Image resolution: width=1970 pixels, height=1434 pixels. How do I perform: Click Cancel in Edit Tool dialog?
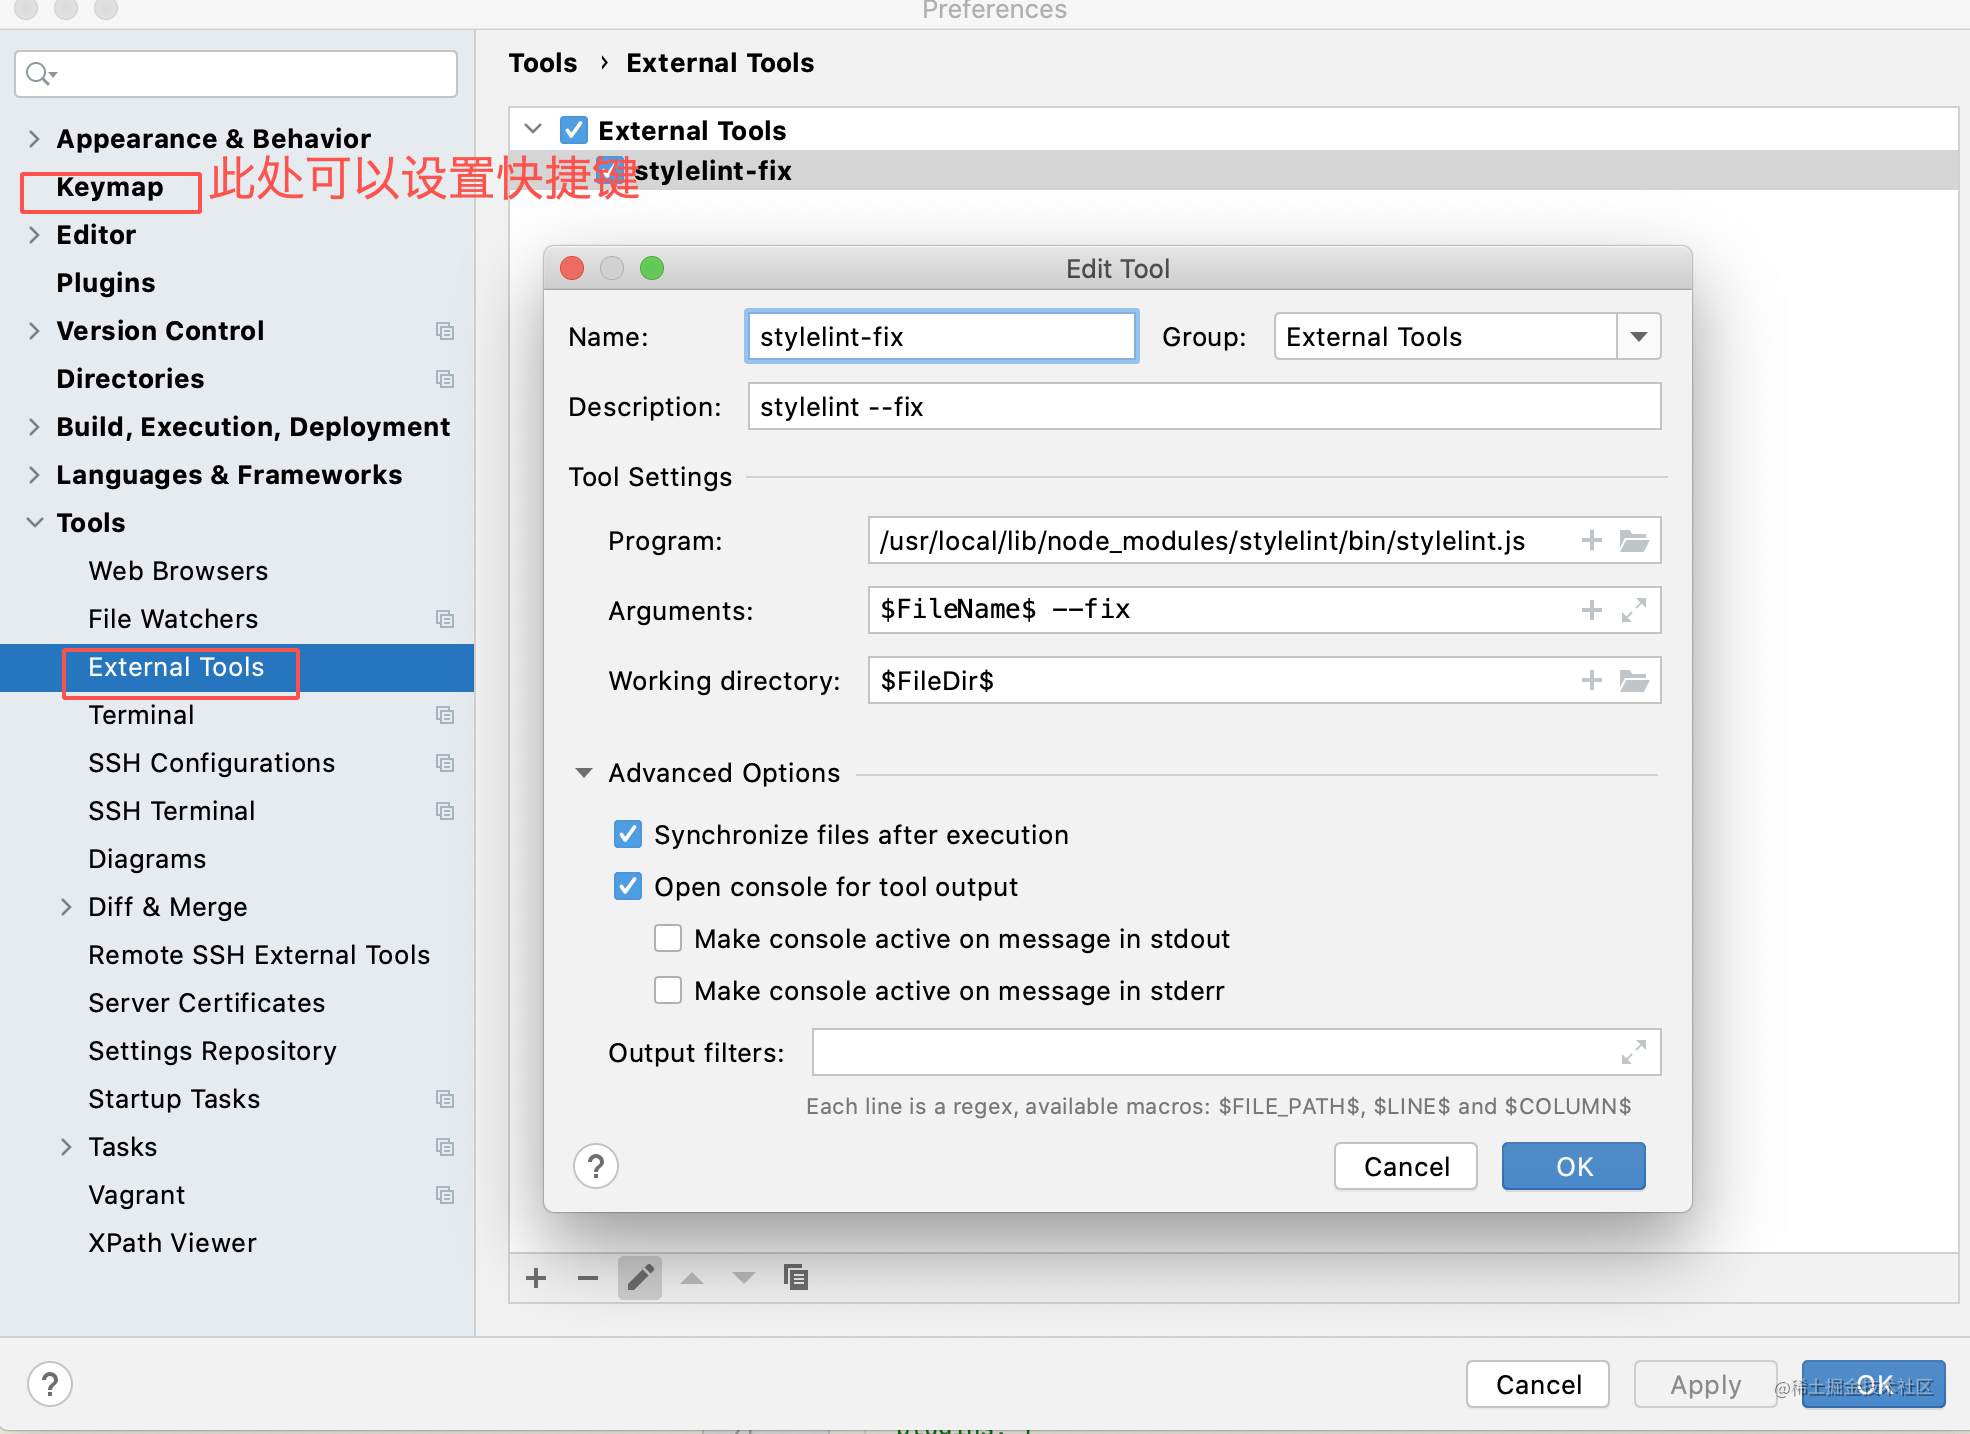(1405, 1166)
